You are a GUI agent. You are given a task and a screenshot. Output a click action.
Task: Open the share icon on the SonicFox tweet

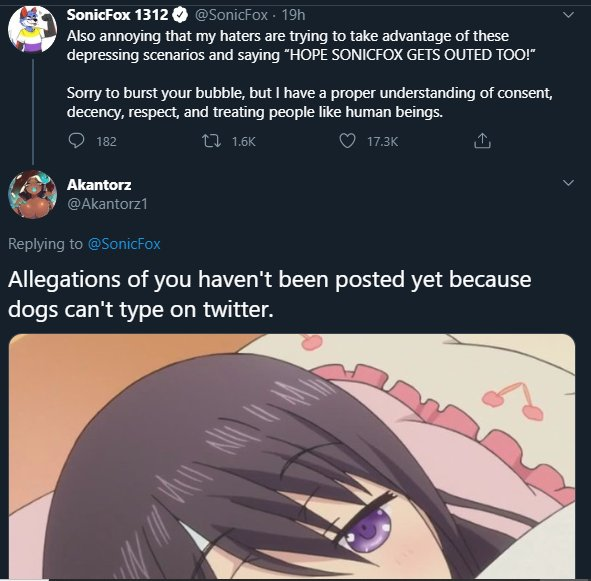click(x=482, y=141)
